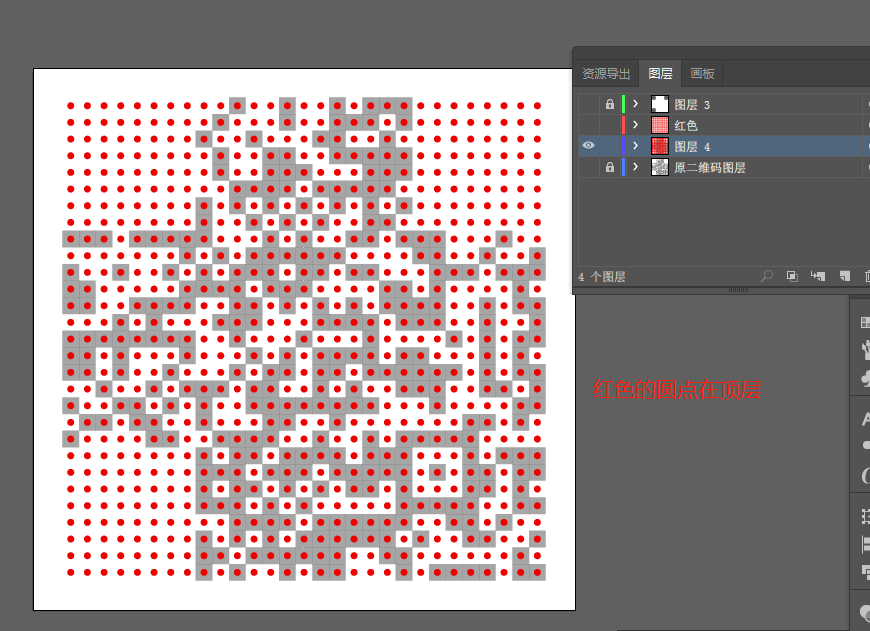Select the layer named 红色
The height and width of the screenshot is (631, 870).
pos(686,125)
